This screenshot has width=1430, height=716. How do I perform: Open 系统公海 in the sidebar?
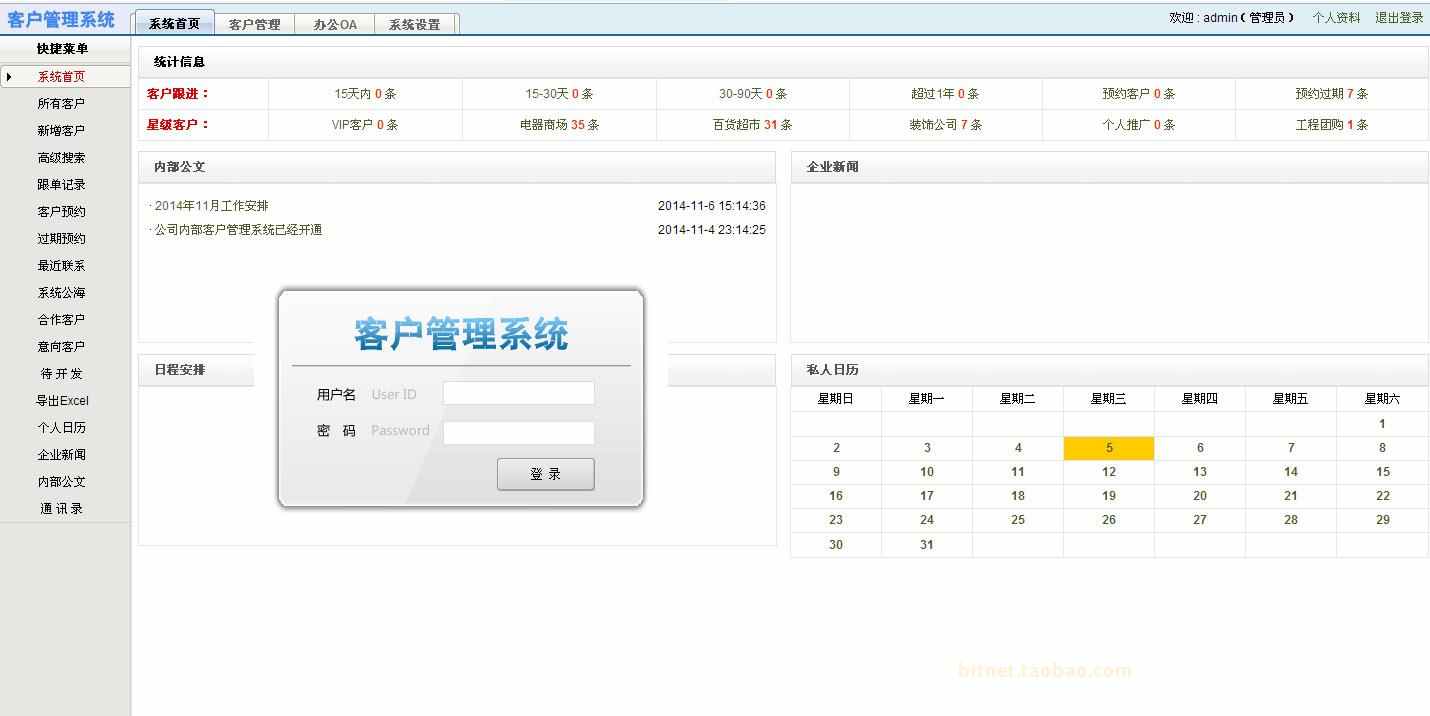click(x=61, y=293)
